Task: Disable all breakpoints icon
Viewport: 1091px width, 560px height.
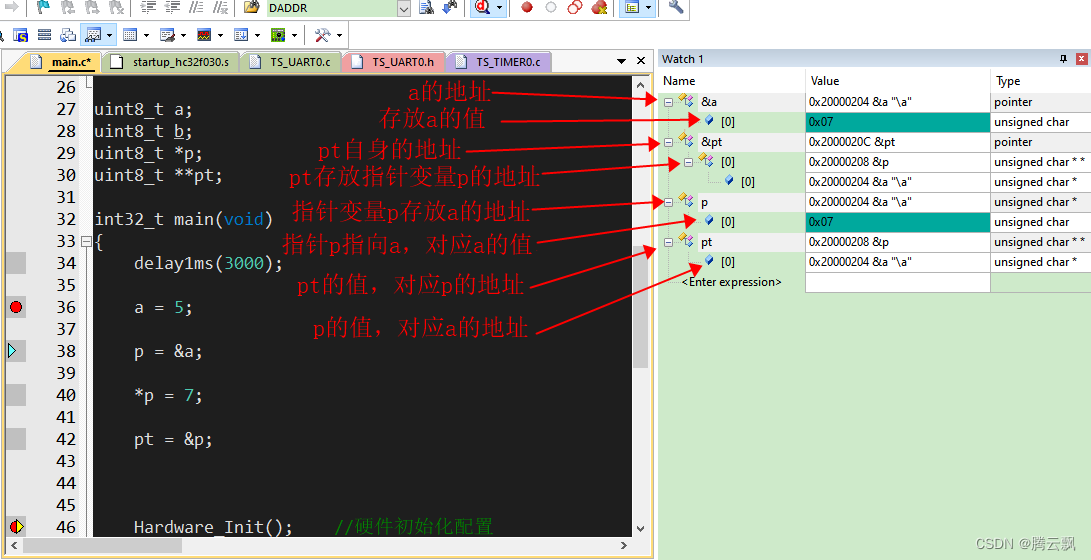Action: click(x=575, y=8)
